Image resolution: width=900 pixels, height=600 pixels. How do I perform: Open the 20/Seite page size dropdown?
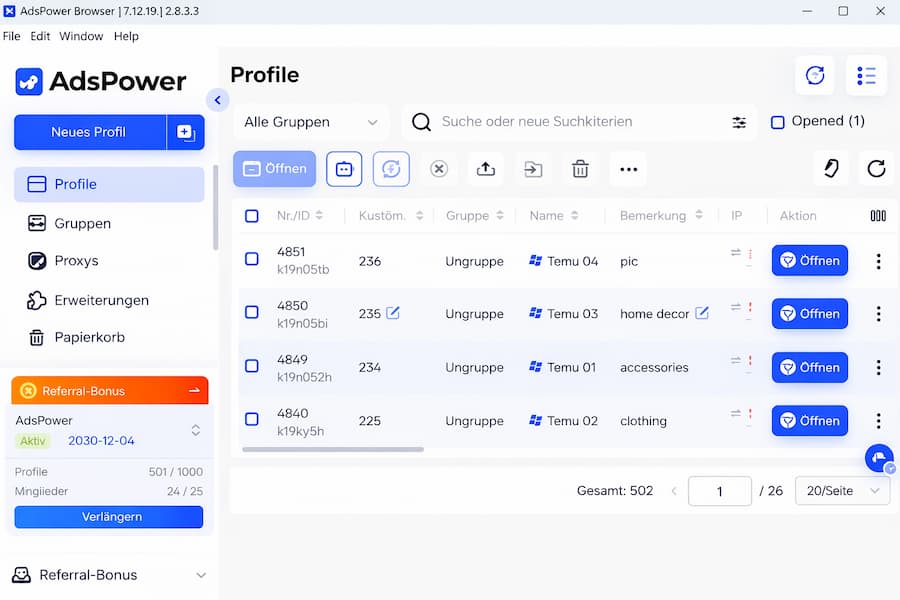coord(842,491)
